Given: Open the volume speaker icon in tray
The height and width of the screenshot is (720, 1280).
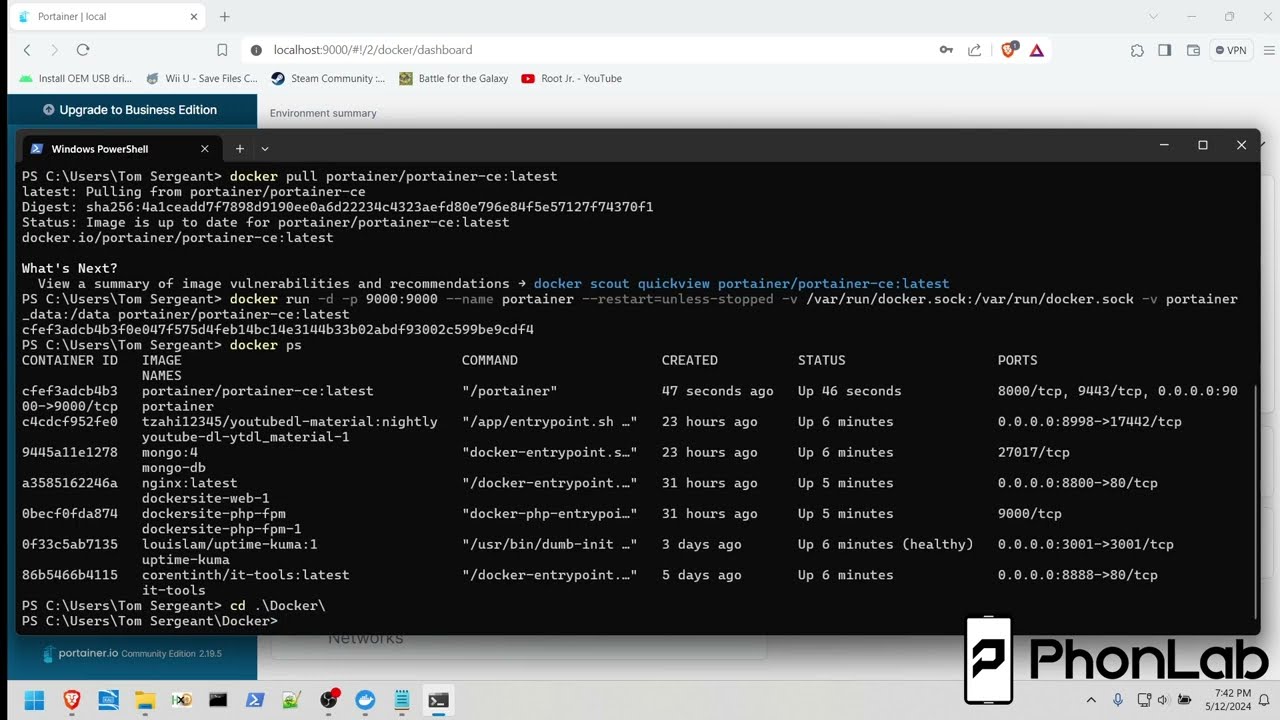Looking at the screenshot, I should (x=1163, y=700).
